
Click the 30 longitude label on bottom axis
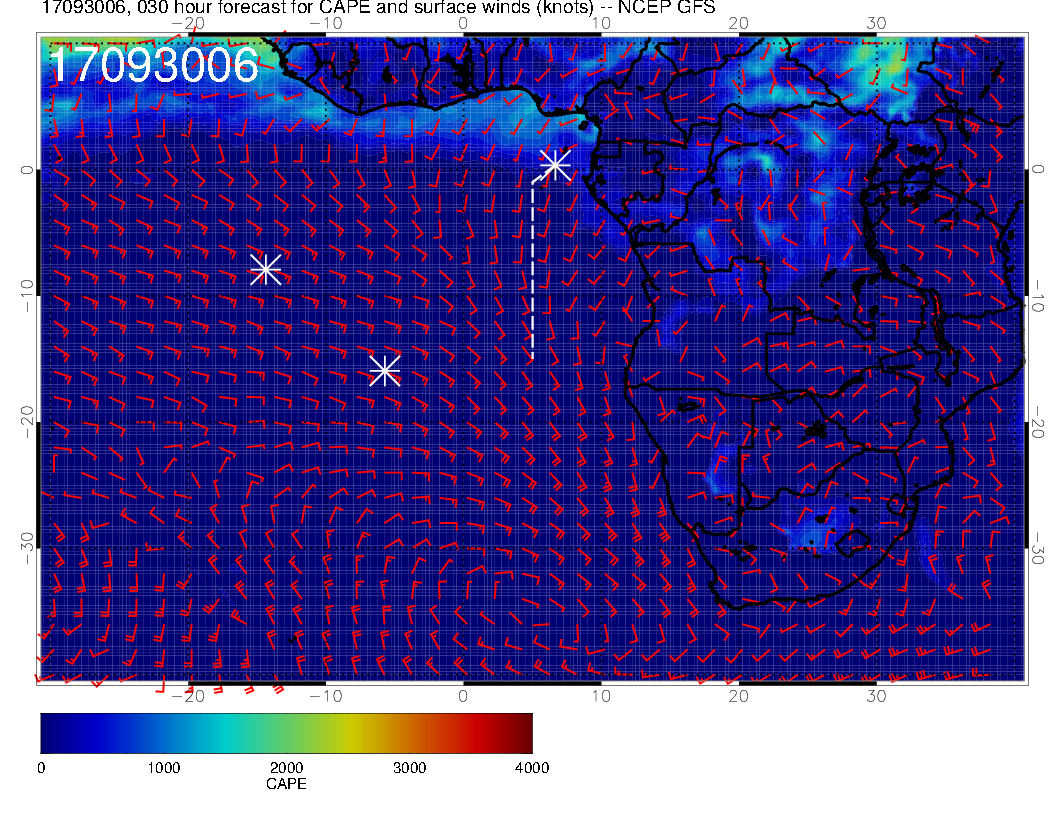coord(876,695)
